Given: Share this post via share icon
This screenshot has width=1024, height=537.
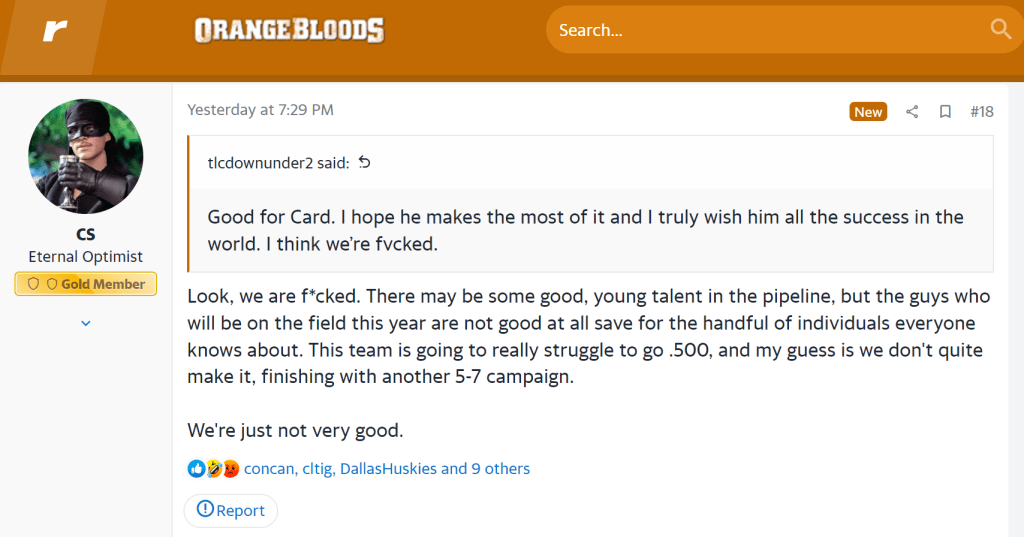Looking at the screenshot, I should point(912,112).
